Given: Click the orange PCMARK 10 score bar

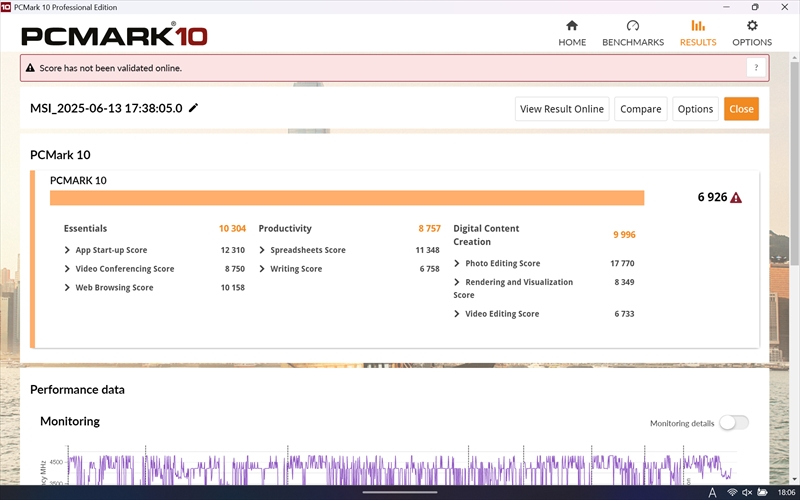Looking at the screenshot, I should 347,198.
